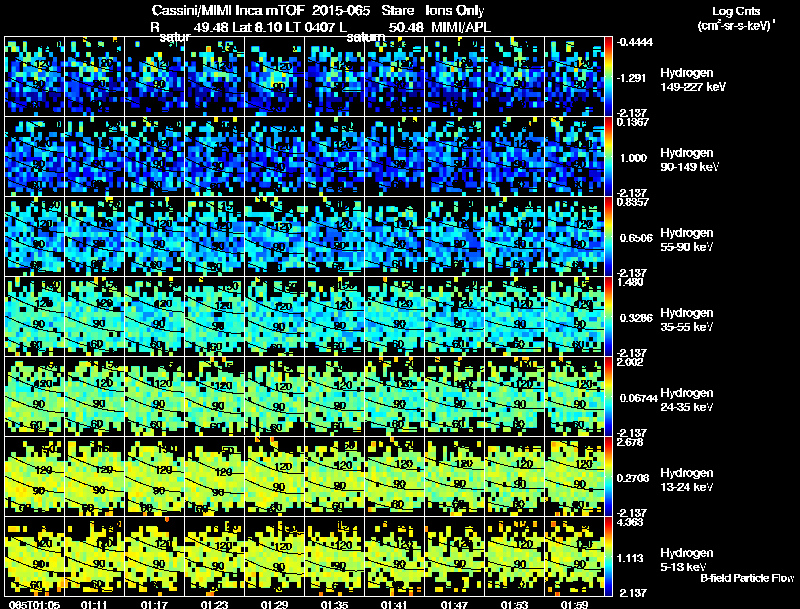
Task: Click the "Stare" word in the header
Action: click(397, 11)
